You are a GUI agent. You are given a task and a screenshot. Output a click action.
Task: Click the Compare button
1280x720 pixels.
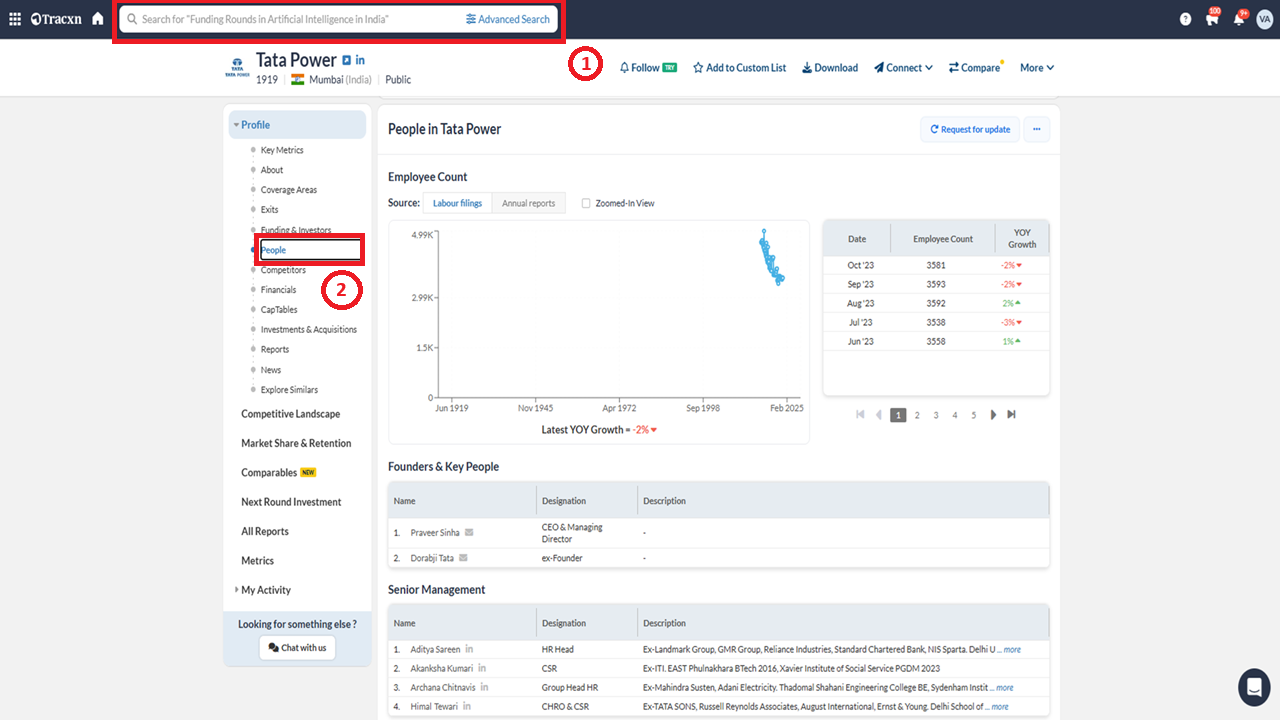(975, 68)
